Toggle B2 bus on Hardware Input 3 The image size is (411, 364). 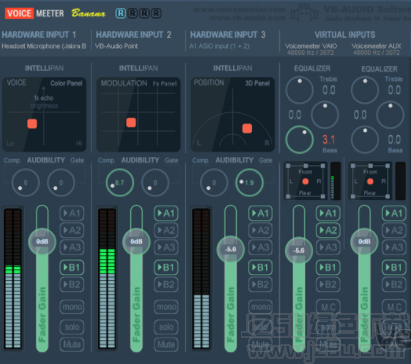coord(260,284)
